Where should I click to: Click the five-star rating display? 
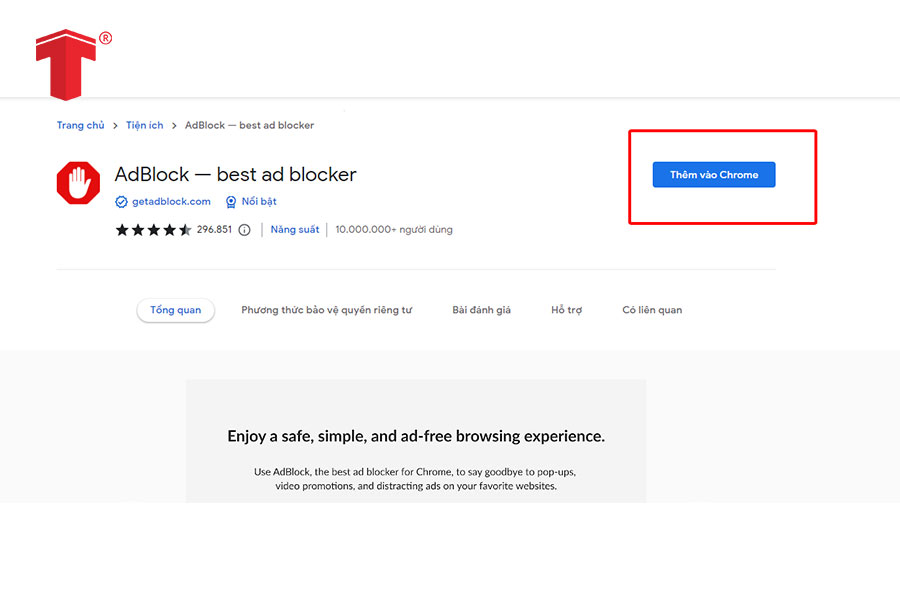(x=153, y=230)
